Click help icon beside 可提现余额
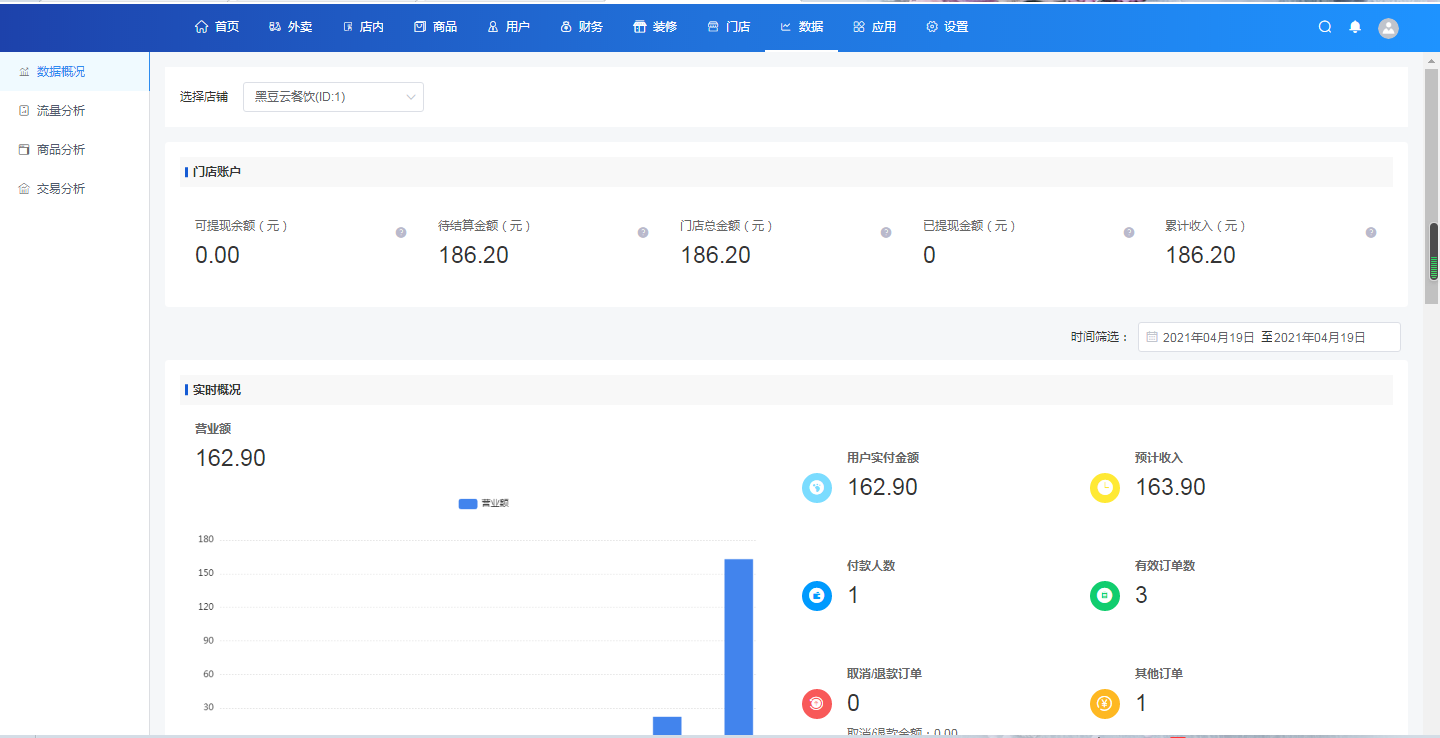1440x738 pixels. pos(401,232)
